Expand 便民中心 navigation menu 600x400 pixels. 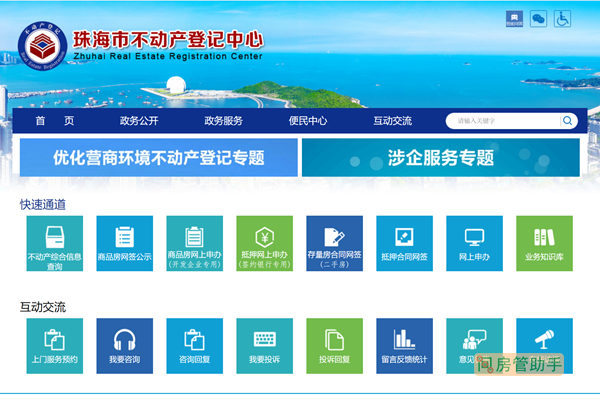coord(307,121)
